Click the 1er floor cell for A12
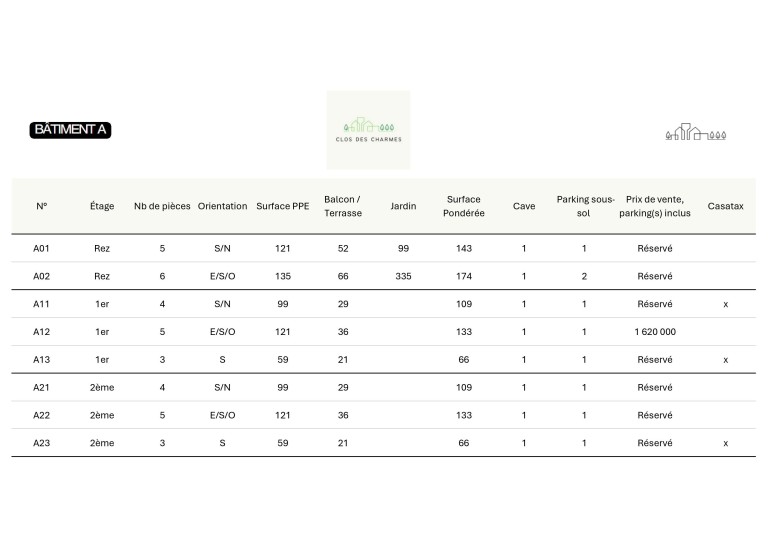This screenshot has width=768, height=543. (x=102, y=332)
